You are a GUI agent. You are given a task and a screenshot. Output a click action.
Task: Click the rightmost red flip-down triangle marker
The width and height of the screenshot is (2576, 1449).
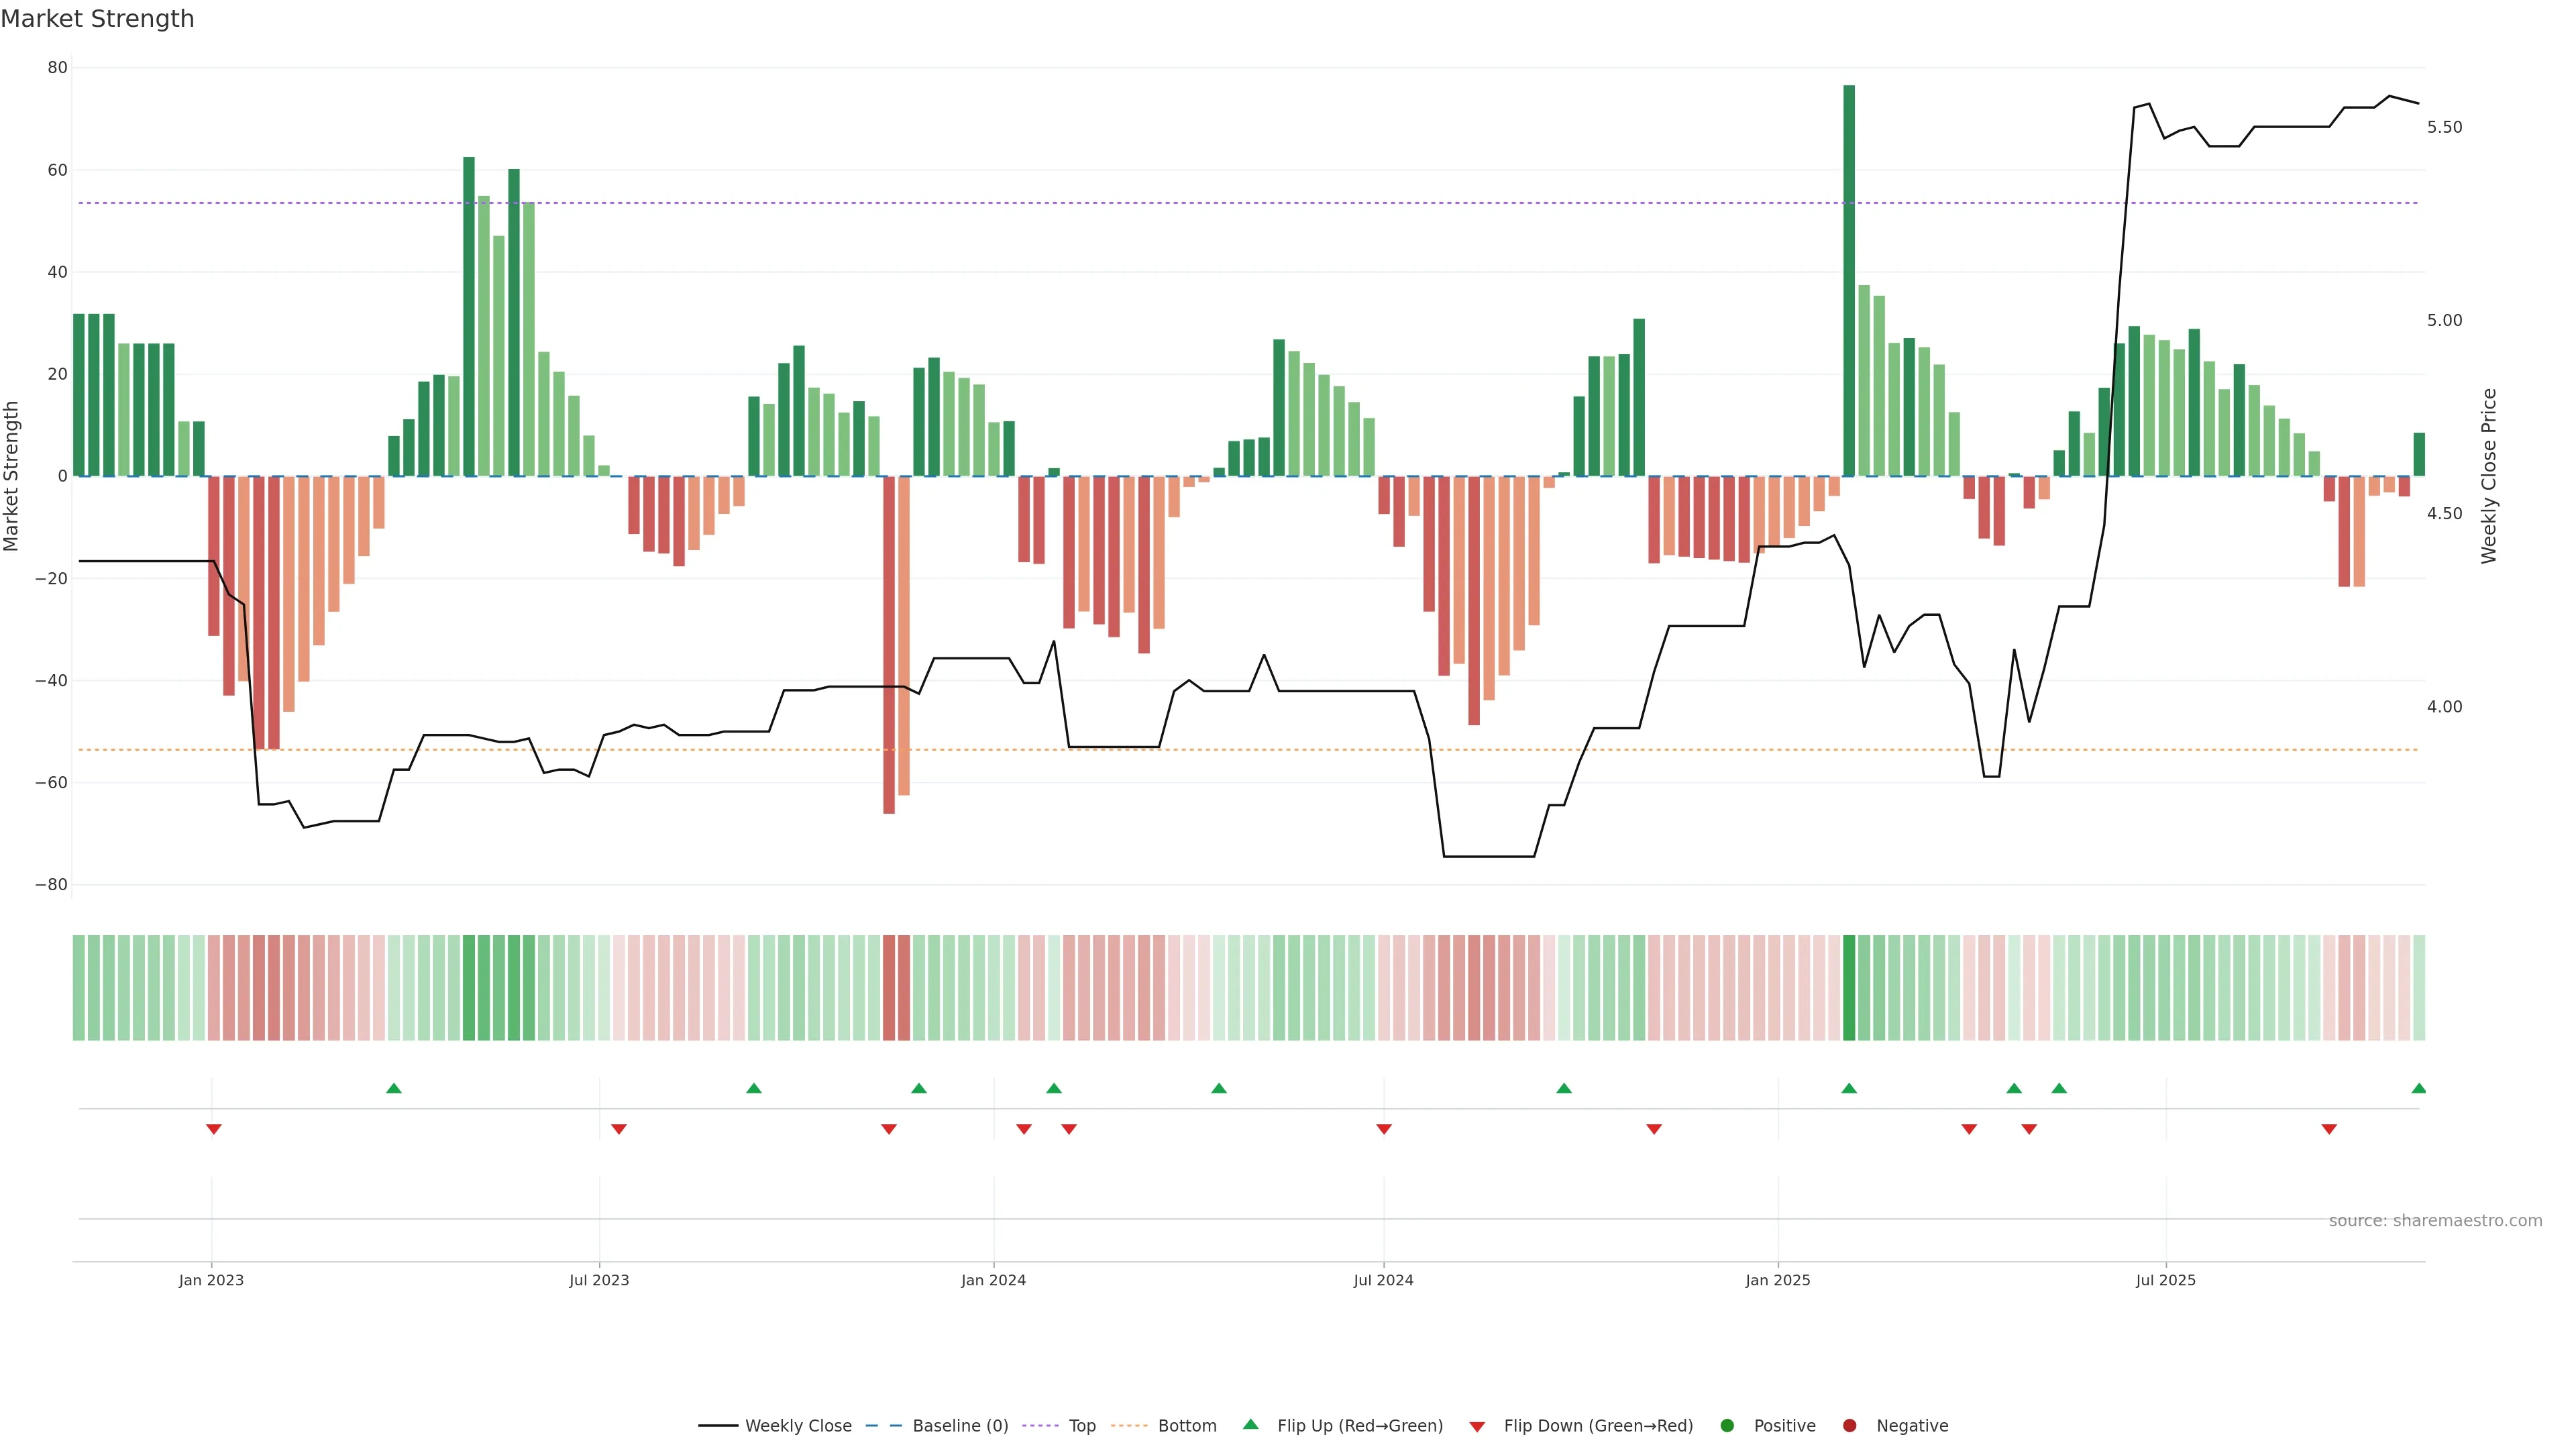click(x=2329, y=1129)
